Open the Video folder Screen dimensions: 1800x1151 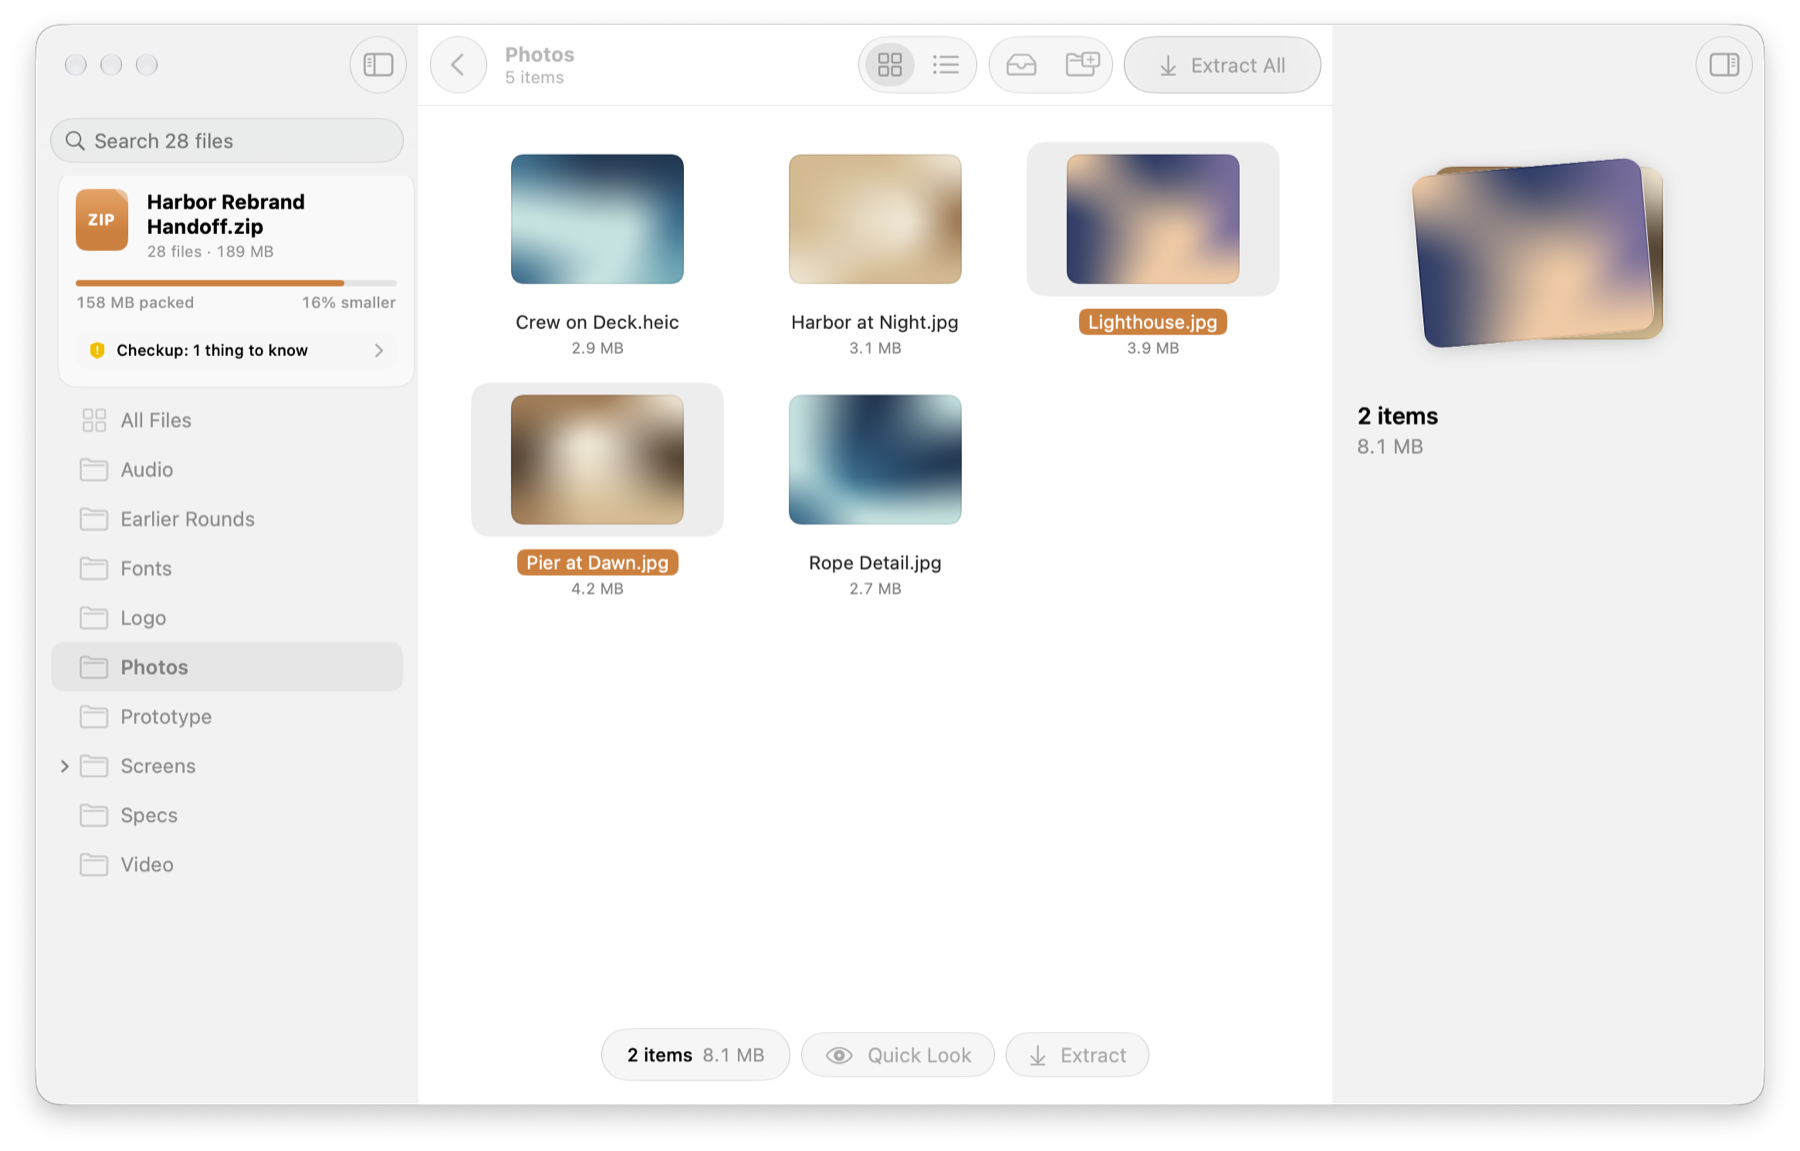(227, 865)
